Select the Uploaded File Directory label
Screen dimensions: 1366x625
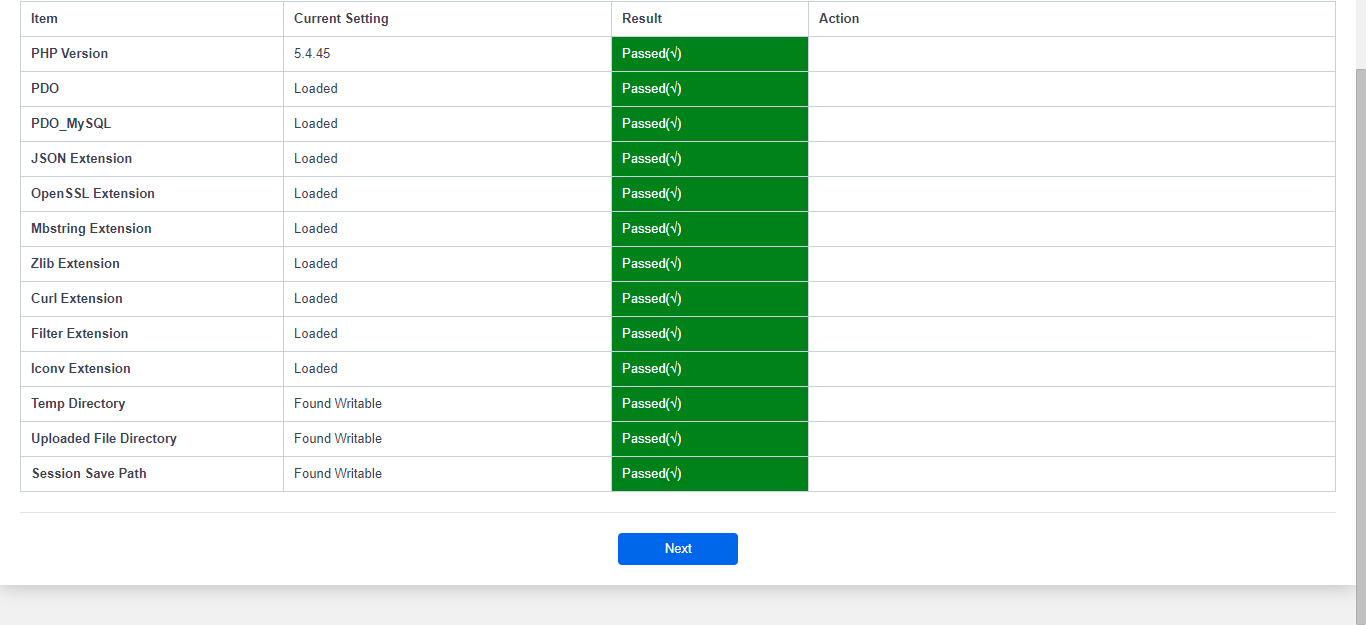click(104, 438)
